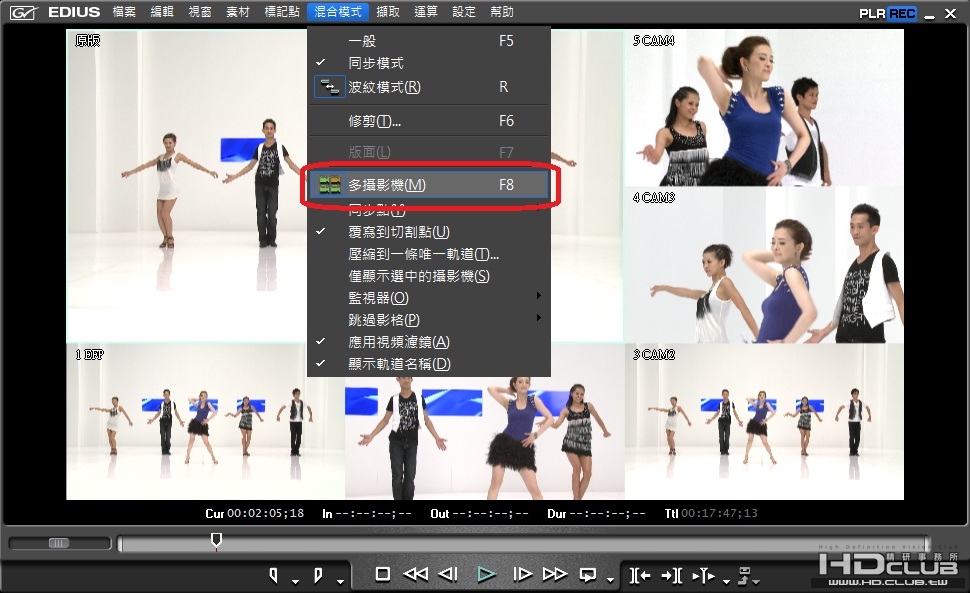Choose 修剪(T)... trim mode
Viewport: 970px width, 593px height.
click(429, 121)
